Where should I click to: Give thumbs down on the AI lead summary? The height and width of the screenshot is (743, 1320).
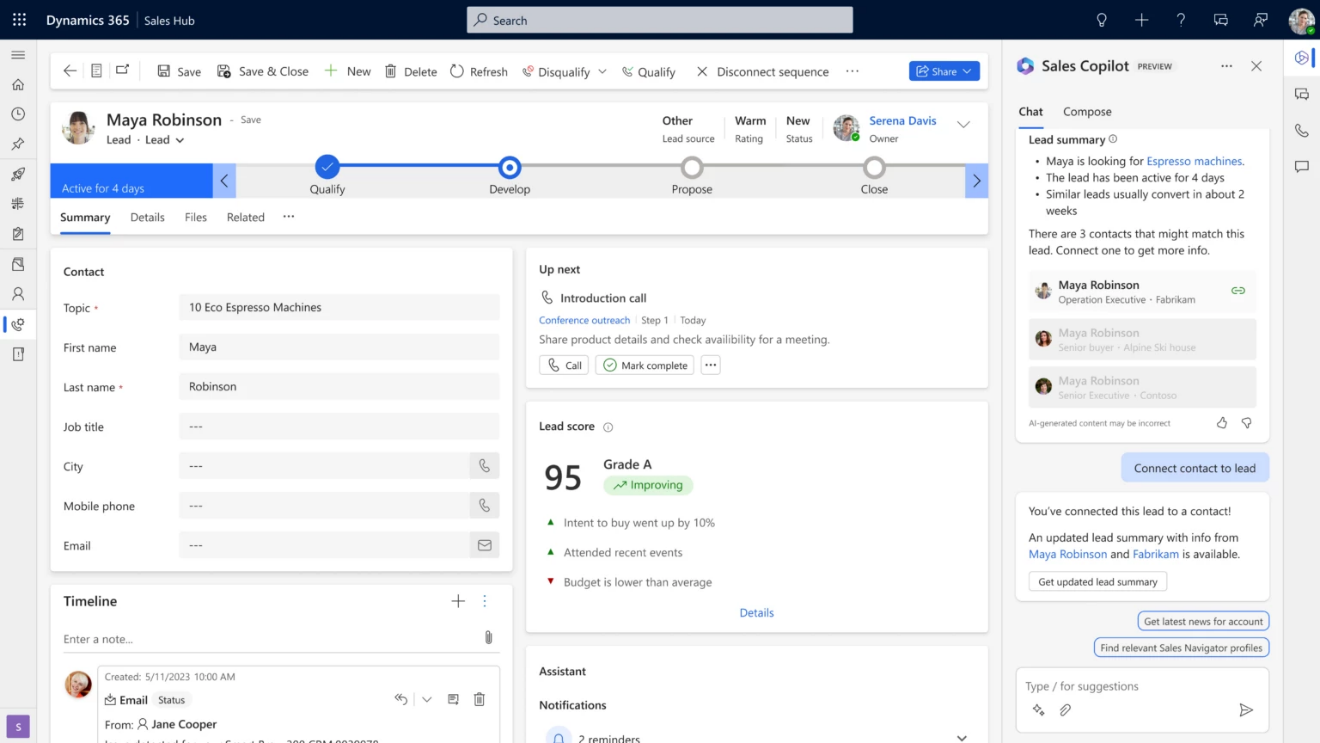(1246, 423)
